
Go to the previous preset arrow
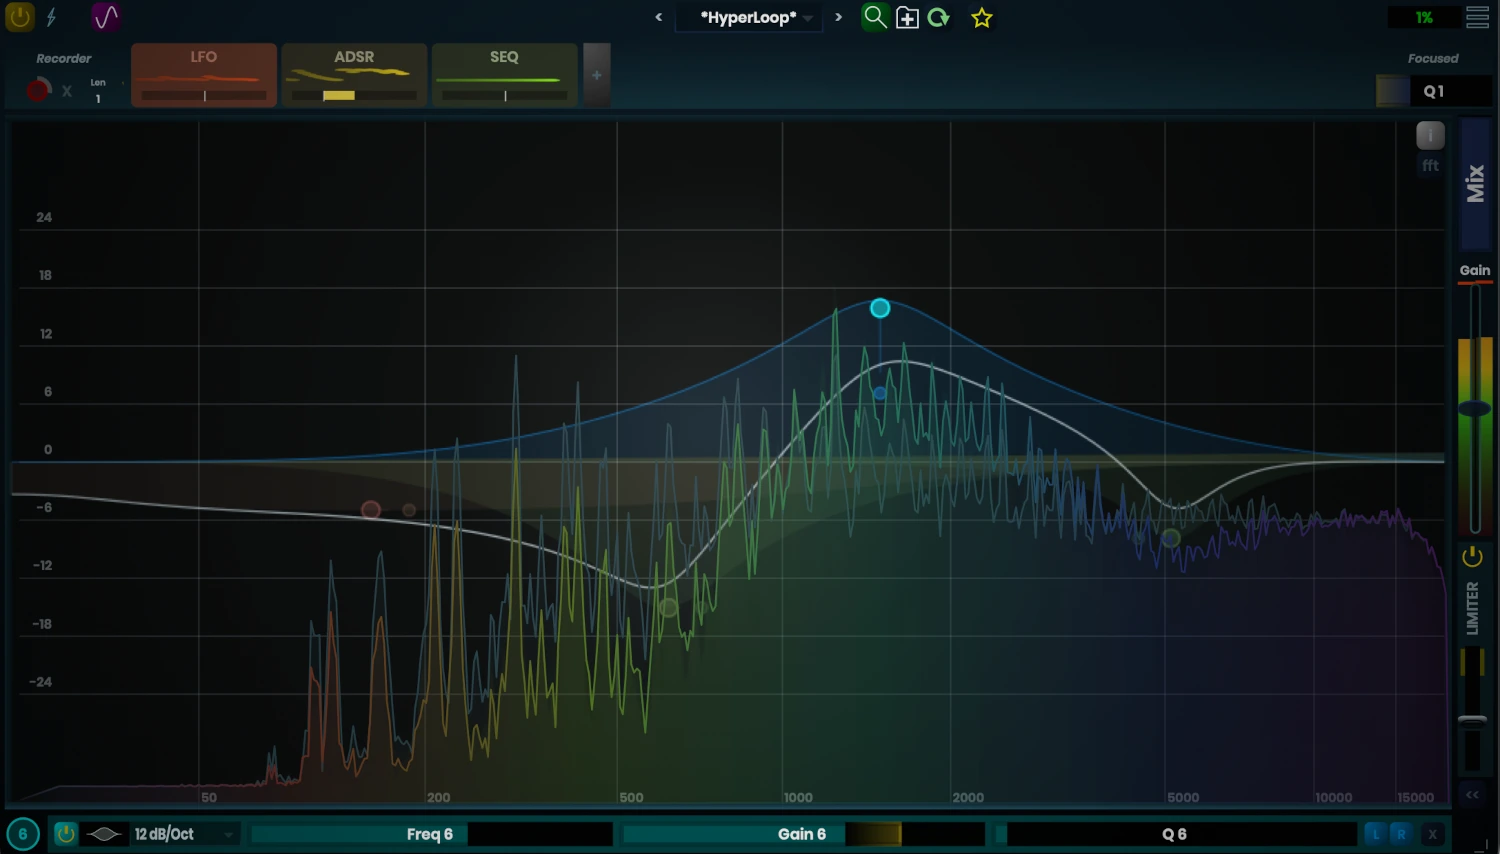[659, 17]
